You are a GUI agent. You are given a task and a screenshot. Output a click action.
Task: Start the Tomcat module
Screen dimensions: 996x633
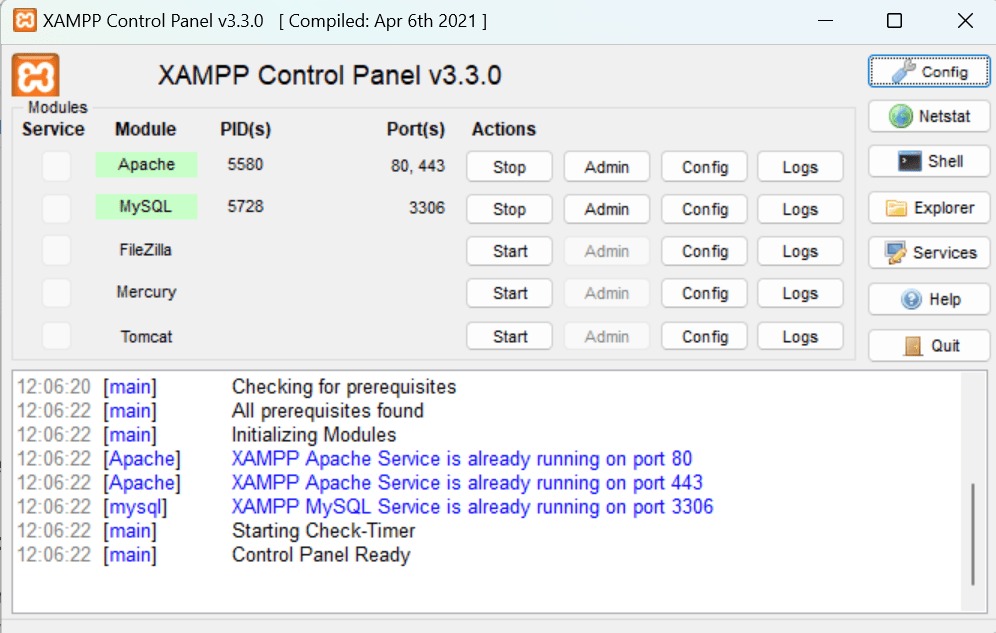509,336
